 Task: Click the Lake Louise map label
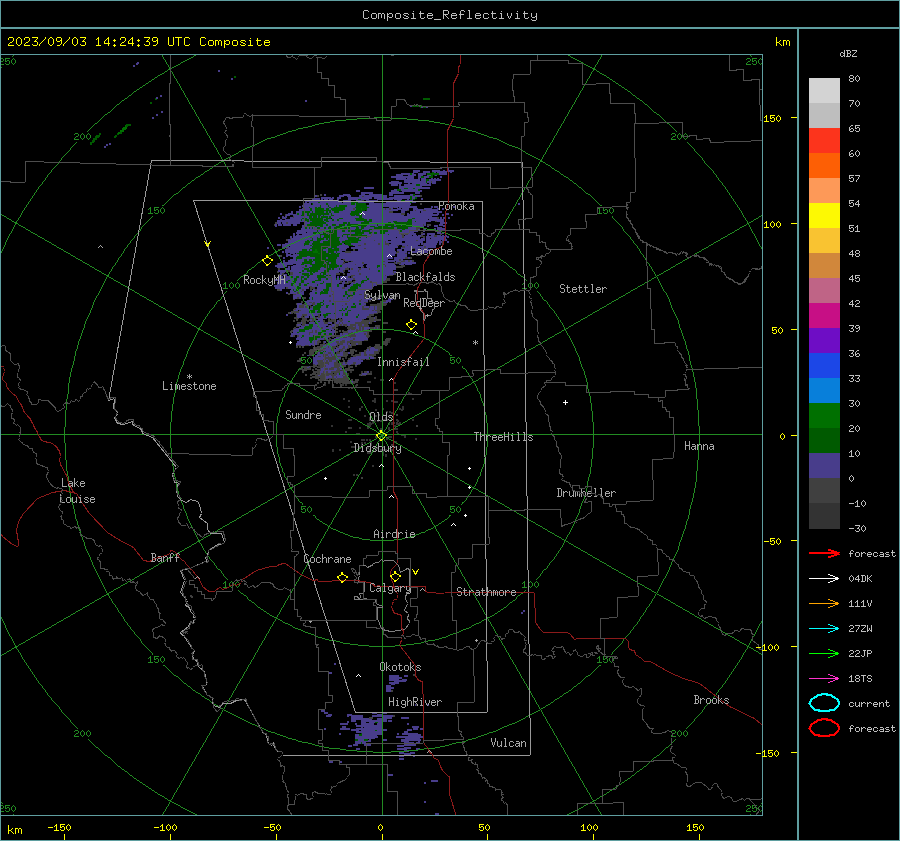click(77, 491)
